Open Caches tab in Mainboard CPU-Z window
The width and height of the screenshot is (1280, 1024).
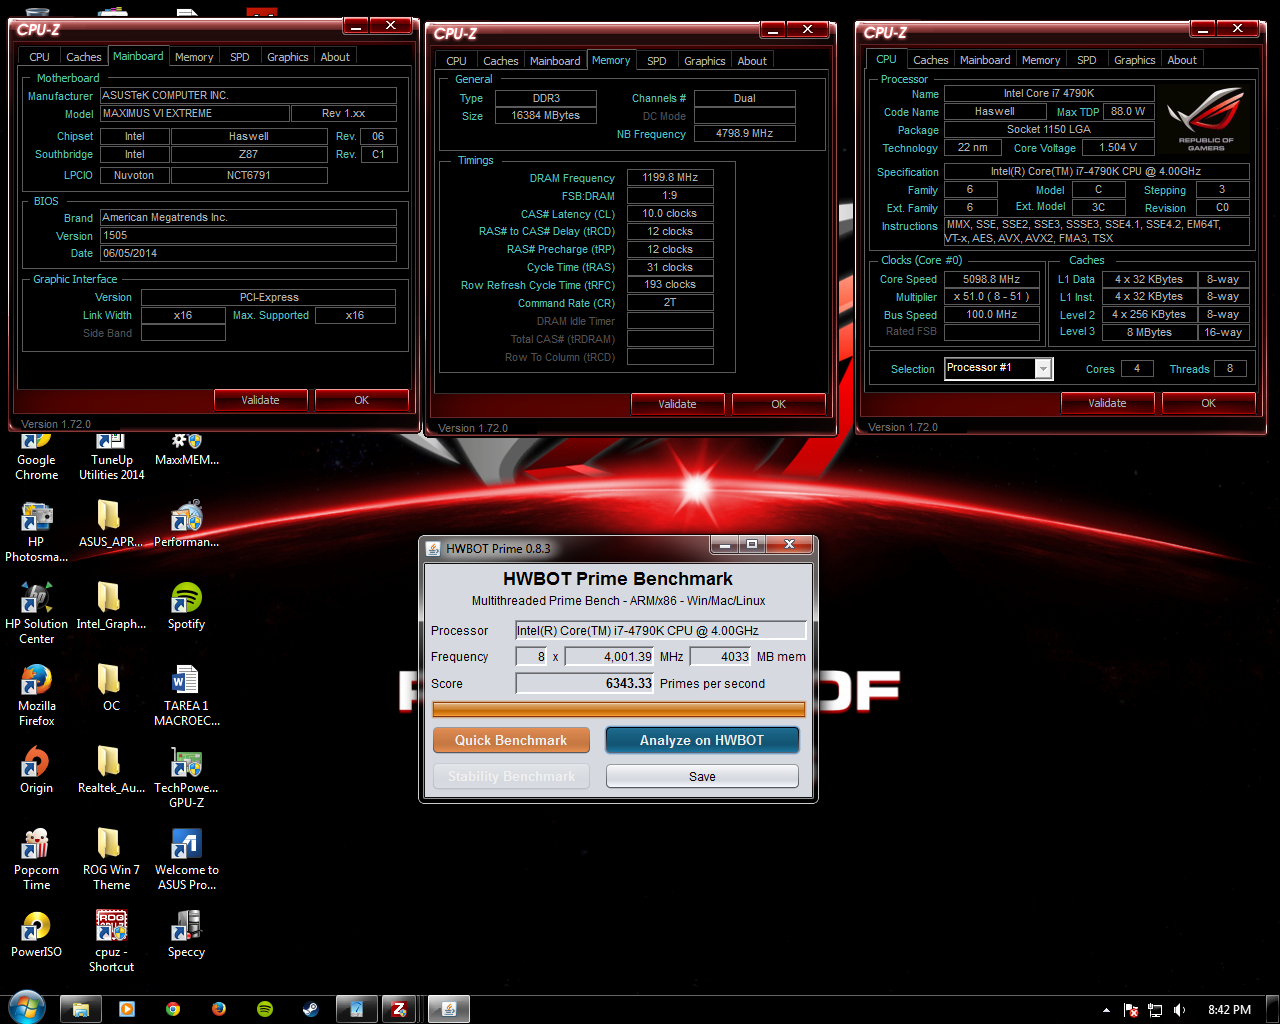(x=83, y=57)
